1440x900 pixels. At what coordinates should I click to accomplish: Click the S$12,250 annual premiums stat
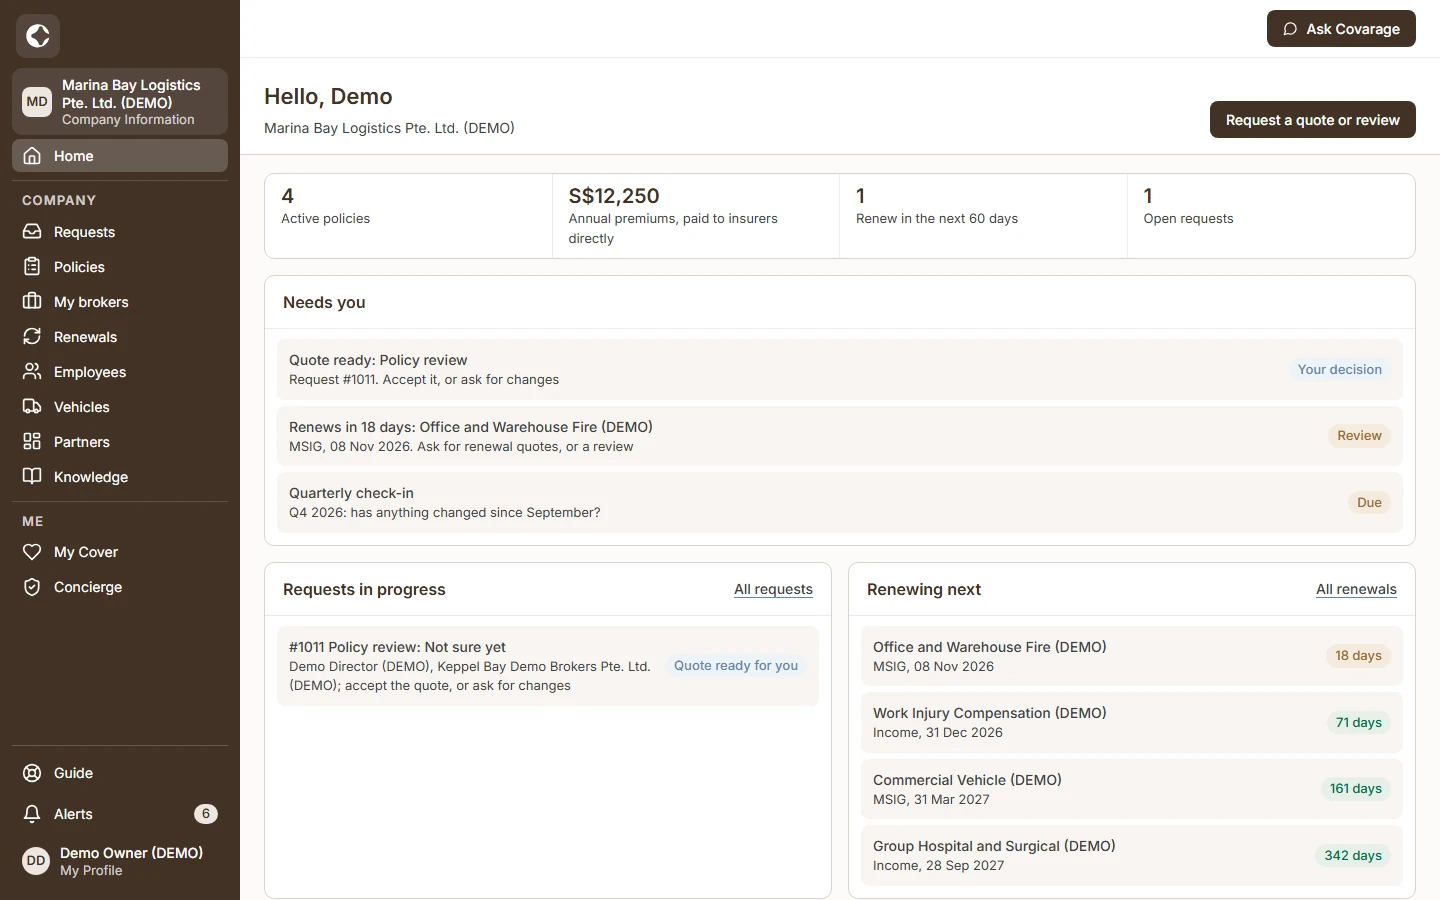(x=696, y=216)
